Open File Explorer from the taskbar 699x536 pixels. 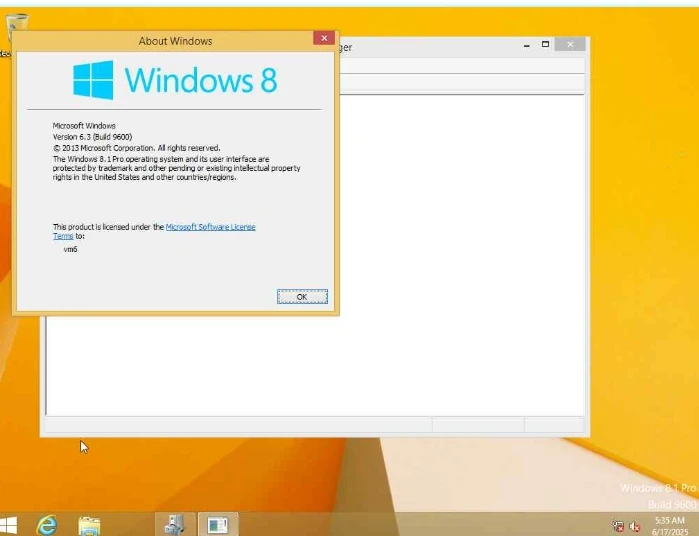pyautogui.click(x=89, y=526)
